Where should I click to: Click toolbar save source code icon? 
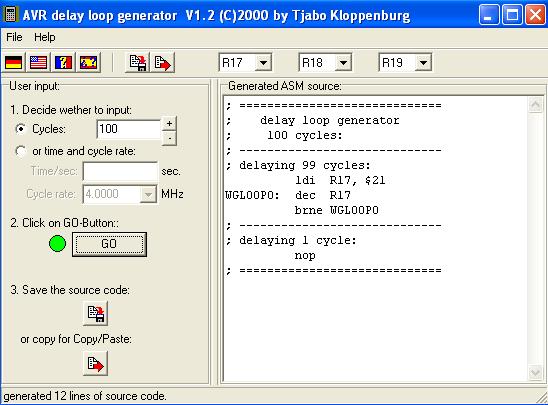click(138, 63)
